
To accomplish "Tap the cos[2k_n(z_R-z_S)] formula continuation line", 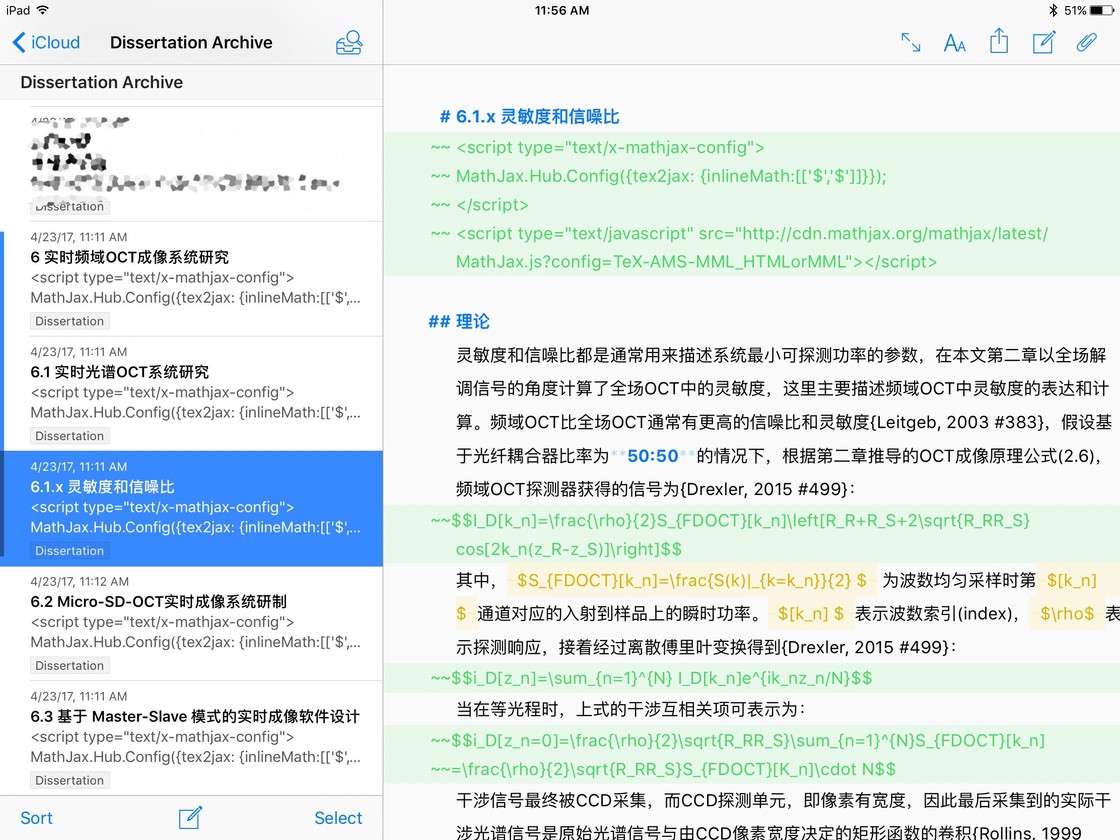I will [569, 549].
